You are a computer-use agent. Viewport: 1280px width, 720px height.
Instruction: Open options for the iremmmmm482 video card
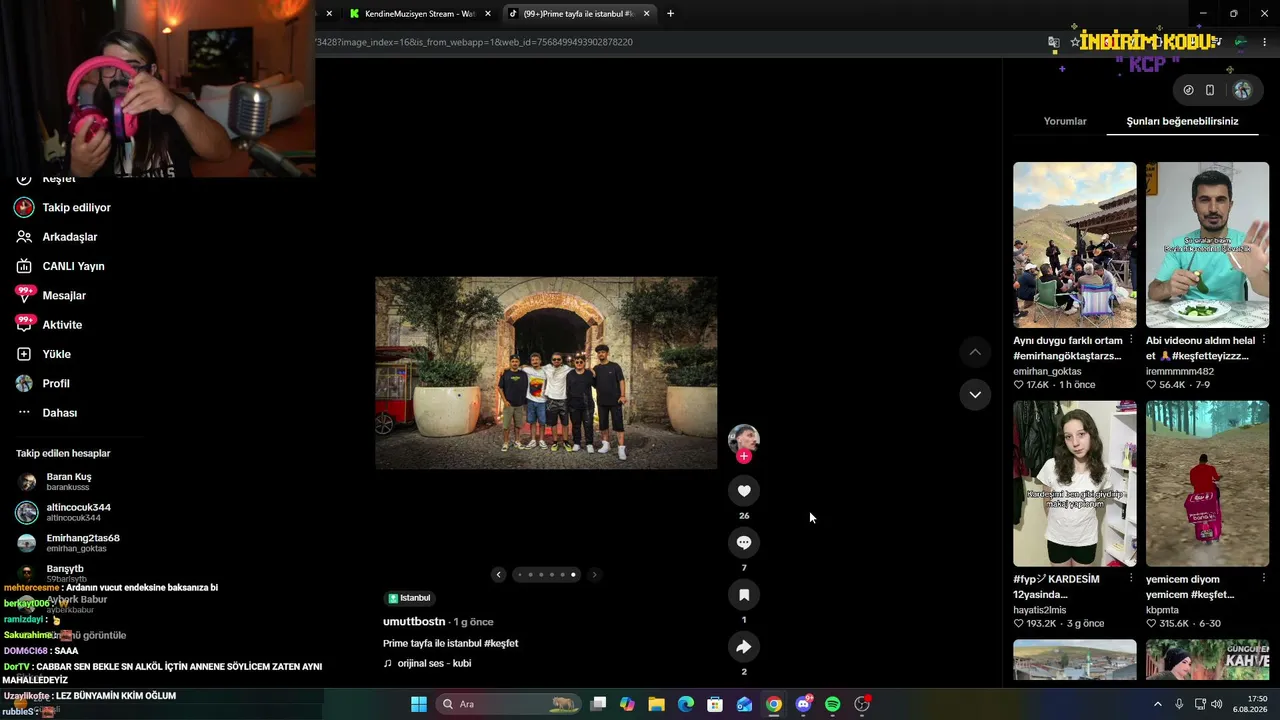[x=1264, y=341]
